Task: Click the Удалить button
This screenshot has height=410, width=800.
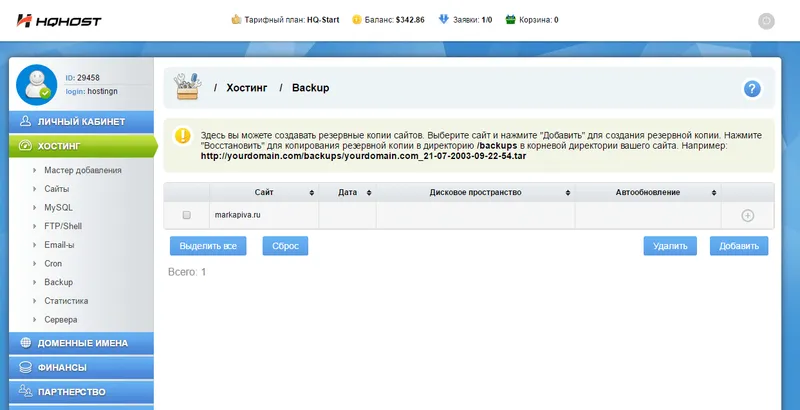Action: [670, 246]
